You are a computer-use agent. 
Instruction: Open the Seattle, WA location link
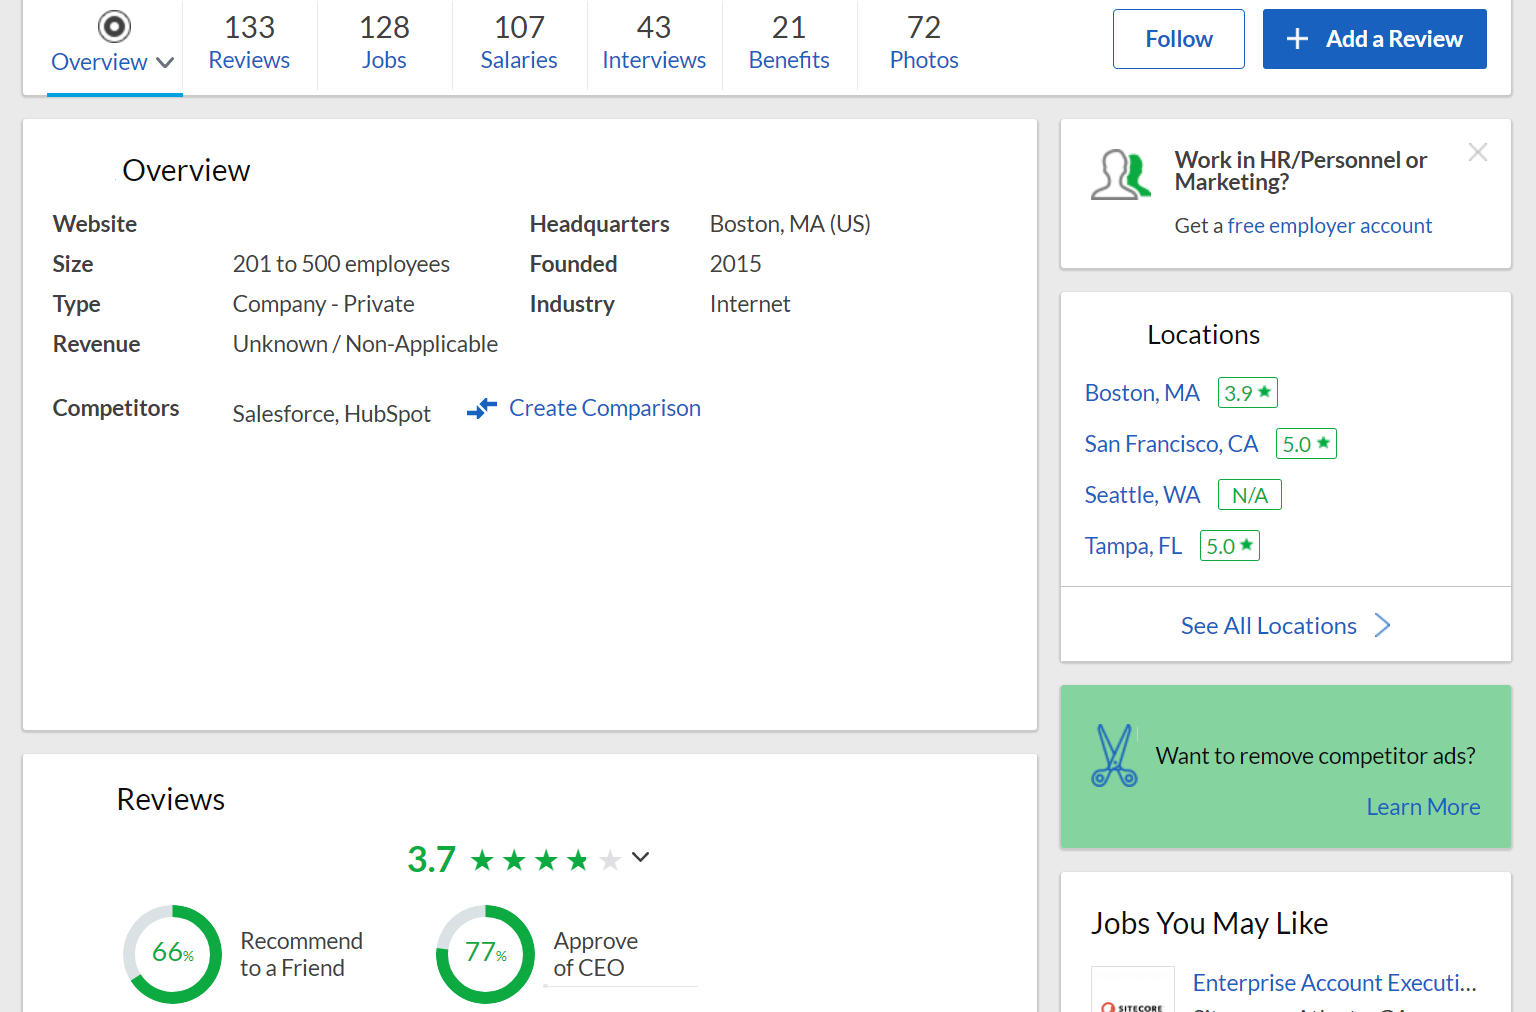pos(1142,495)
